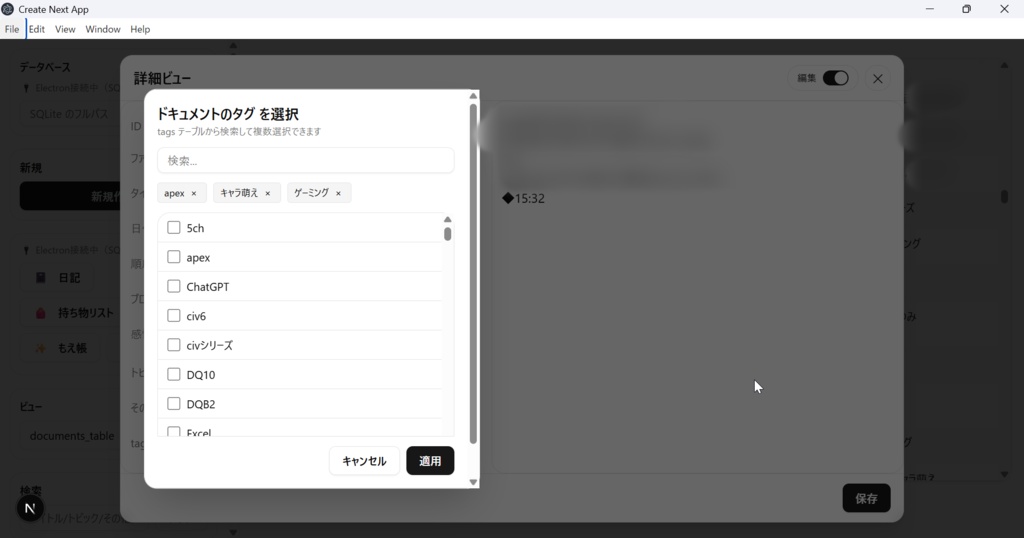Check the ChatGPT tag checkbox

174,286
